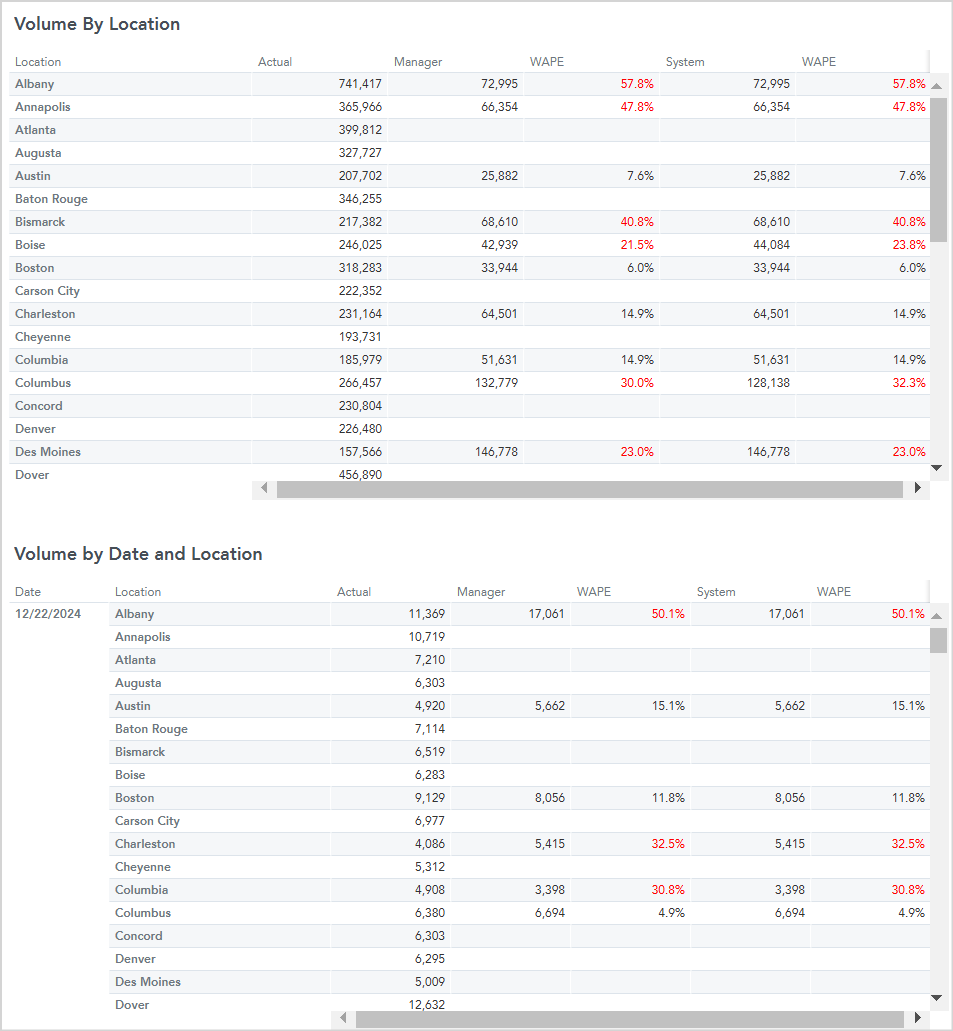Click the top table's vertical scrollbar thumb
The height and width of the screenshot is (1031, 953).
pos(939,170)
